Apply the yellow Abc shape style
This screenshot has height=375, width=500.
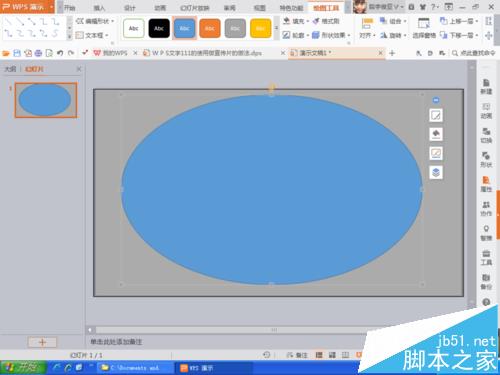click(260, 28)
